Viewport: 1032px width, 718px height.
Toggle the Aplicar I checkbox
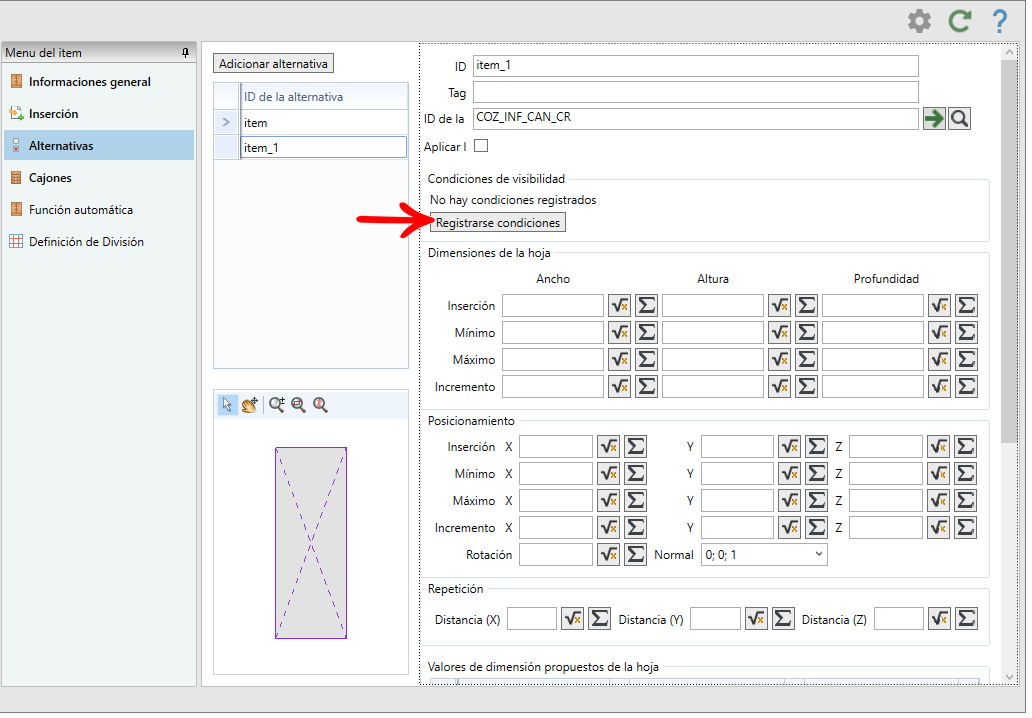point(481,146)
